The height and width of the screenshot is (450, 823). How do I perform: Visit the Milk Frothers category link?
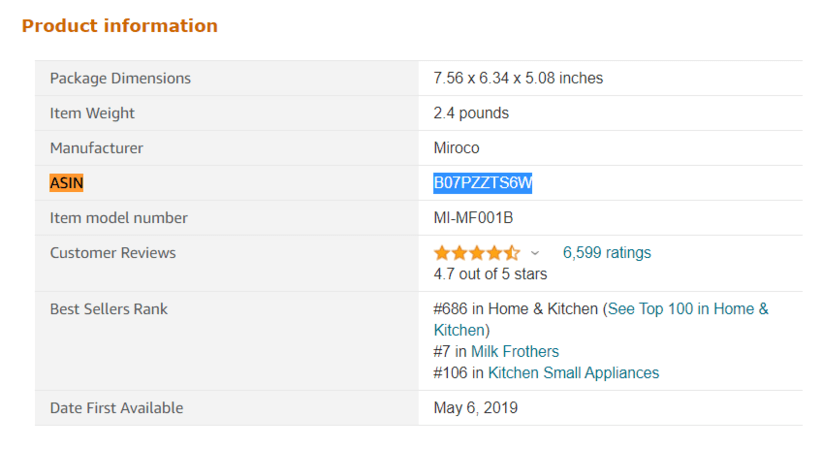(515, 351)
